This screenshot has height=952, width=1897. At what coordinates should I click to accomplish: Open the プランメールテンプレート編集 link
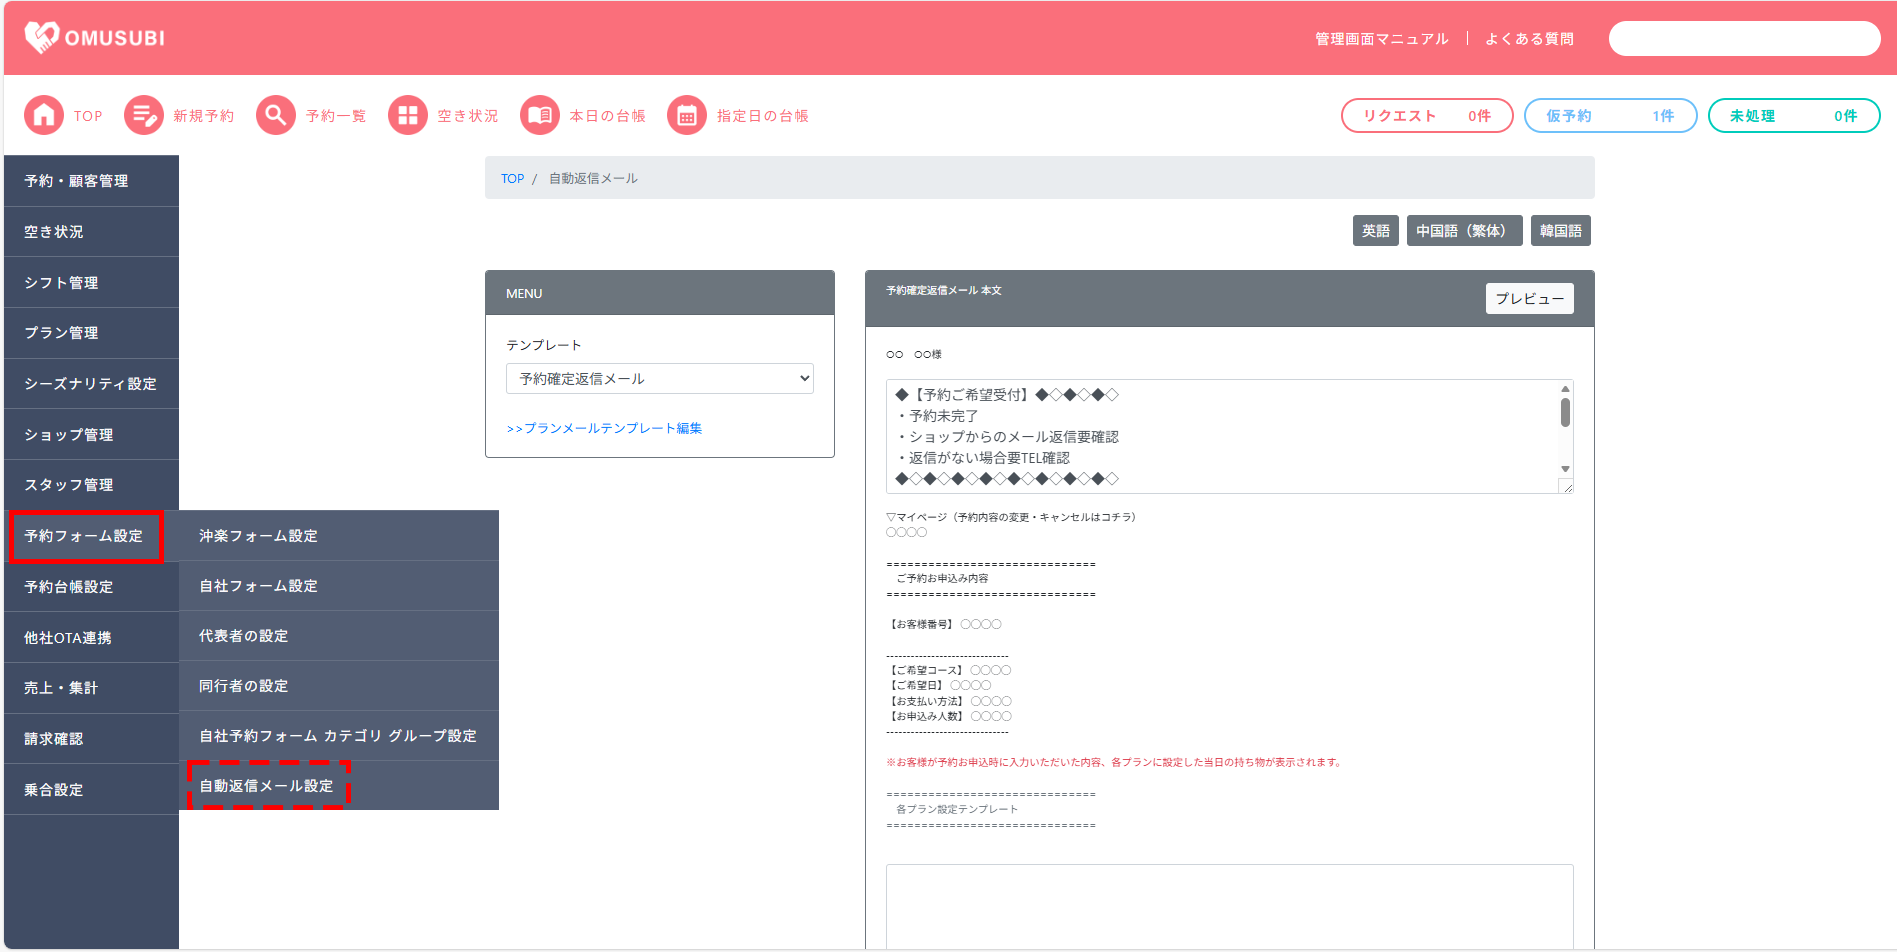[604, 428]
